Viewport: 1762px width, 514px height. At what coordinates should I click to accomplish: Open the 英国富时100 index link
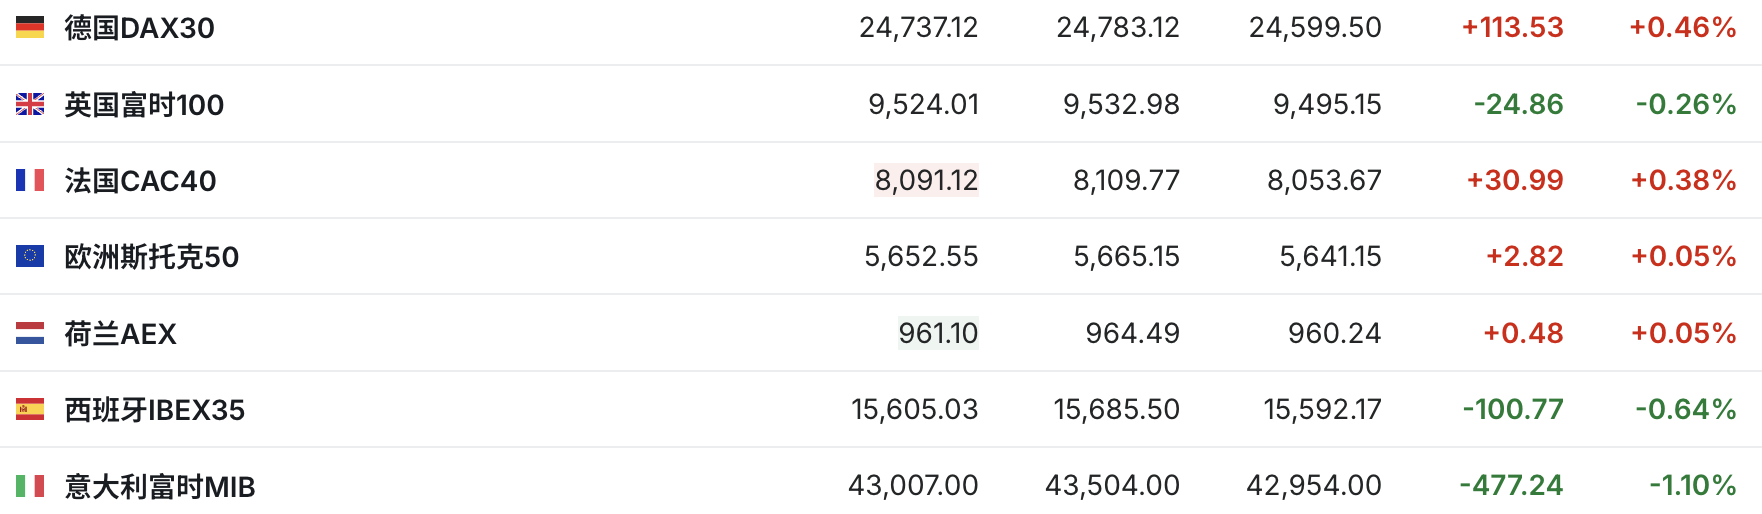pos(144,105)
